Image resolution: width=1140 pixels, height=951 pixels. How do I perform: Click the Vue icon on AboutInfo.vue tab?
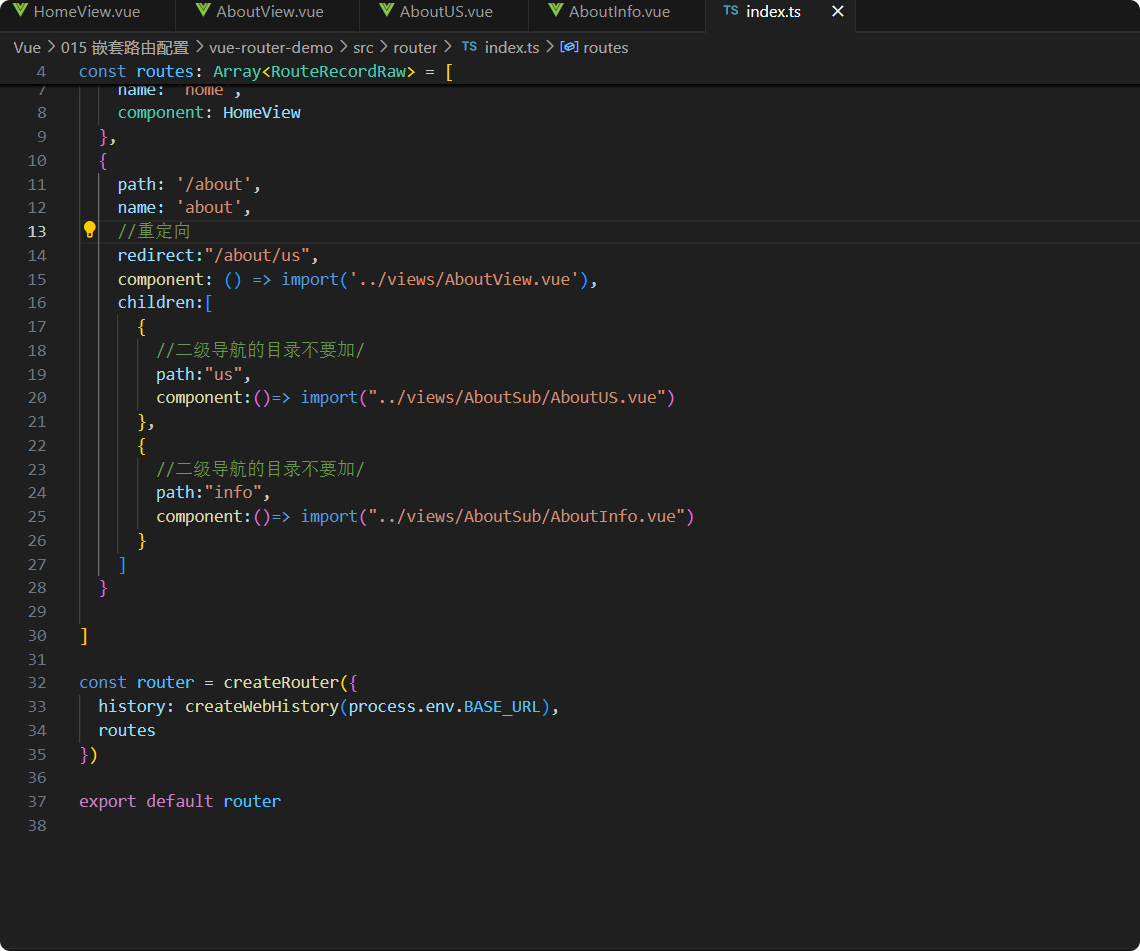coord(555,12)
